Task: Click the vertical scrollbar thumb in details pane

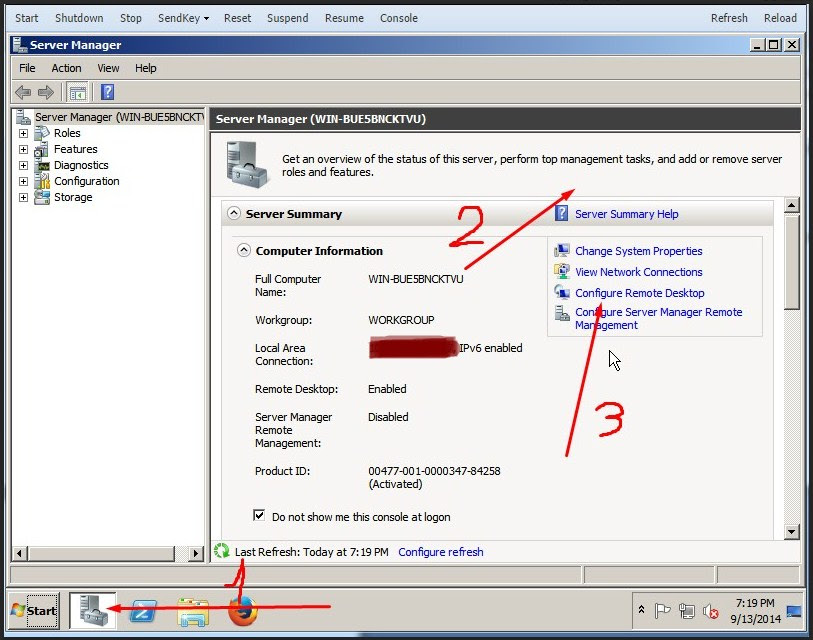Action: coord(792,262)
